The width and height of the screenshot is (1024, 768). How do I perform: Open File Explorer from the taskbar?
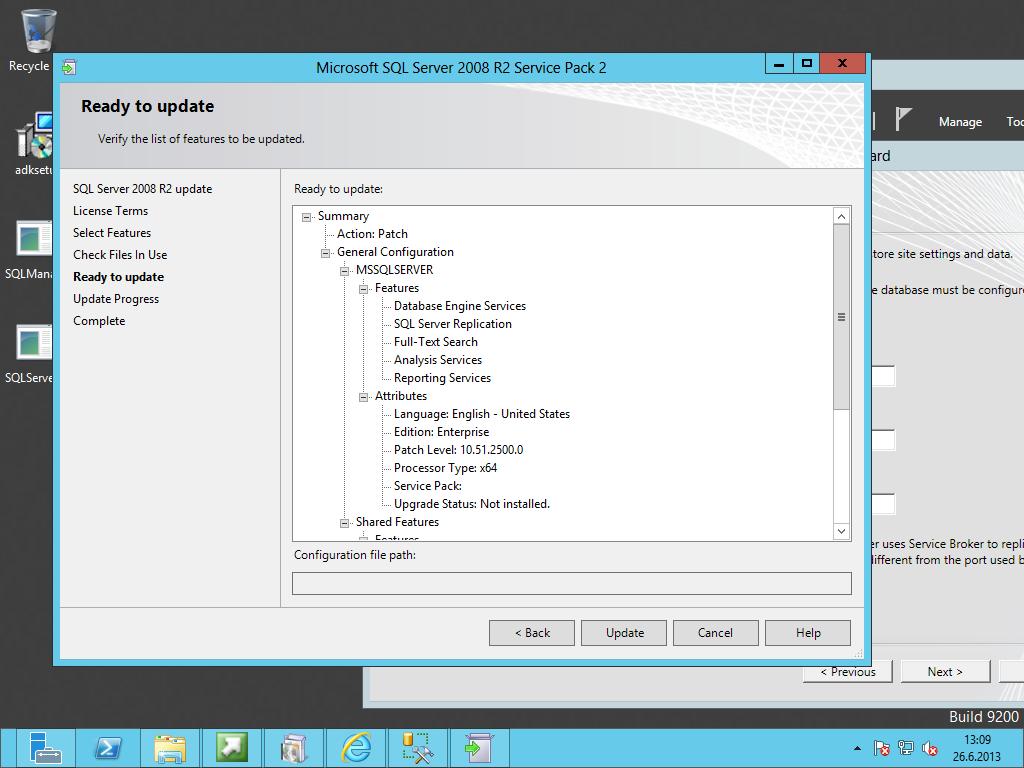[170, 748]
